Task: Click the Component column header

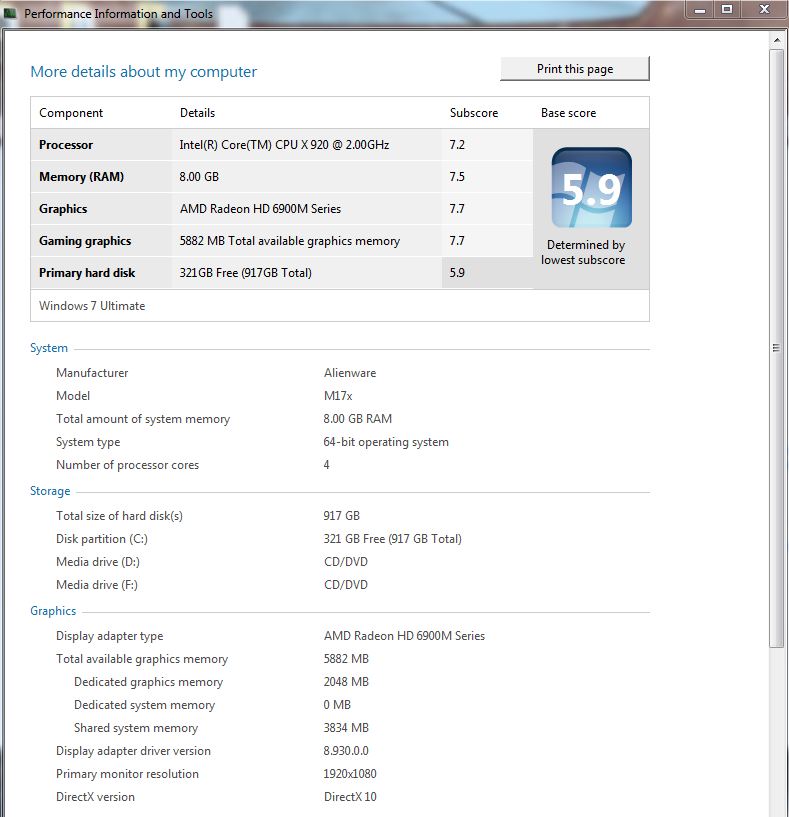Action: pos(71,113)
